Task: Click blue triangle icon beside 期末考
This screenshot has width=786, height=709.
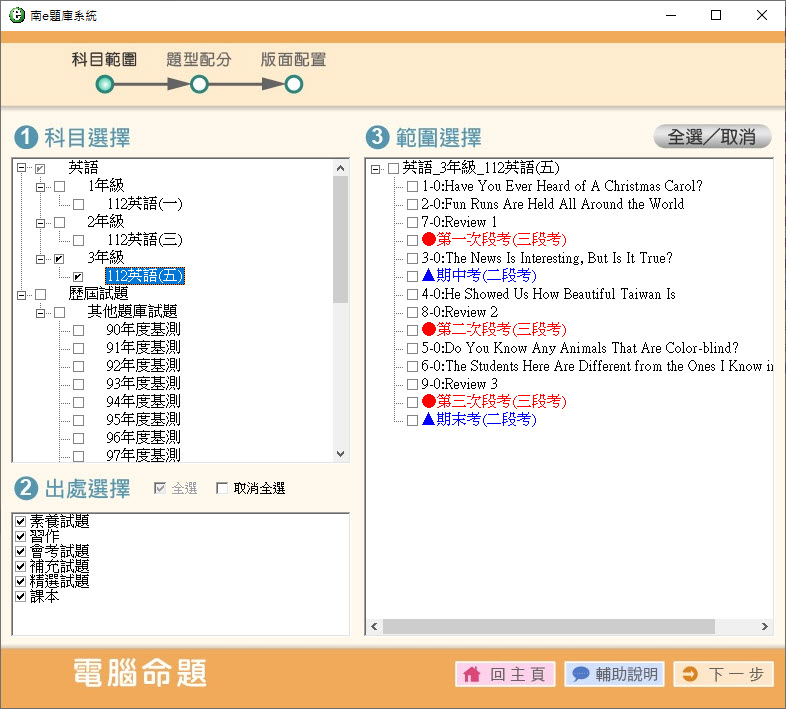Action: coord(429,420)
